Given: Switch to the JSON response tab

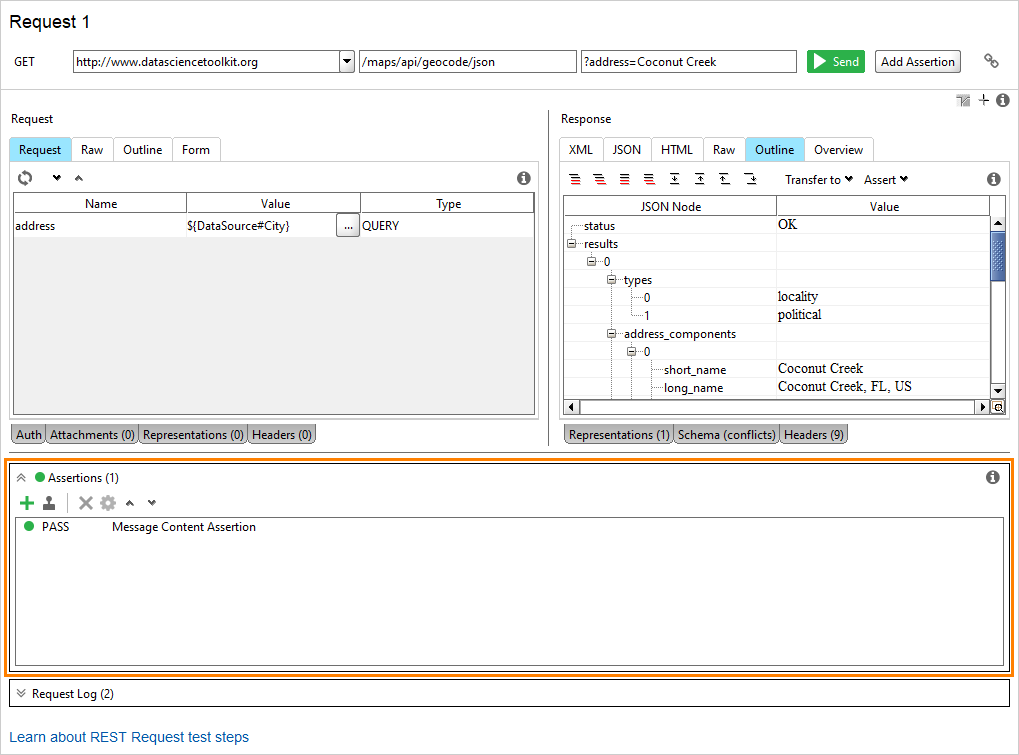Looking at the screenshot, I should (627, 150).
